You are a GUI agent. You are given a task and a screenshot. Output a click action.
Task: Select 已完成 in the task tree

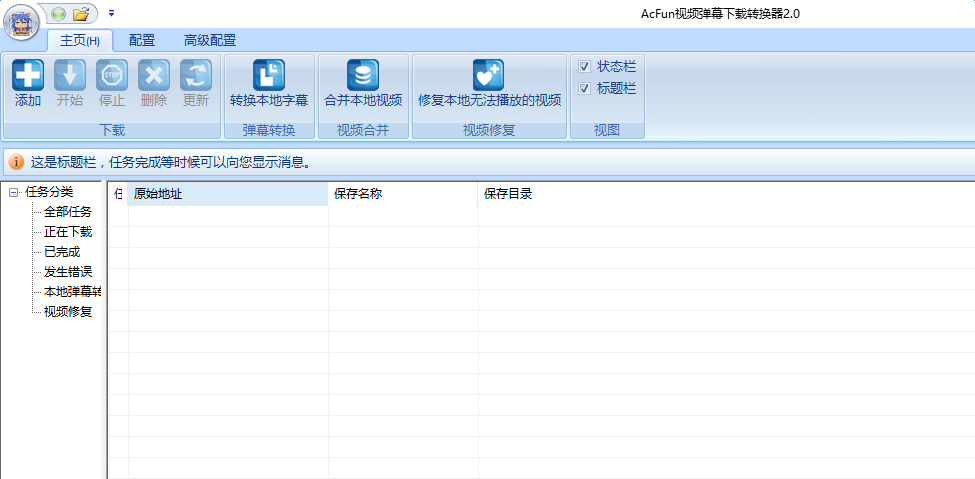click(x=62, y=252)
